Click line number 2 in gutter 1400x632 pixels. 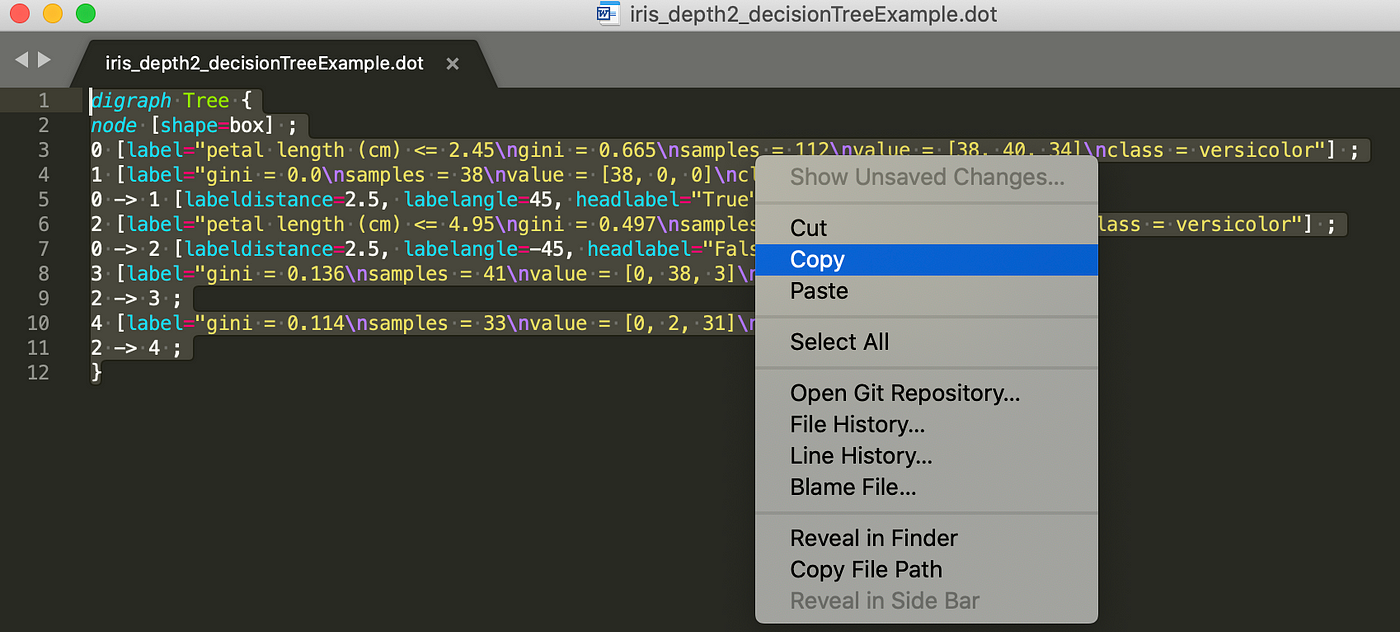(x=43, y=125)
